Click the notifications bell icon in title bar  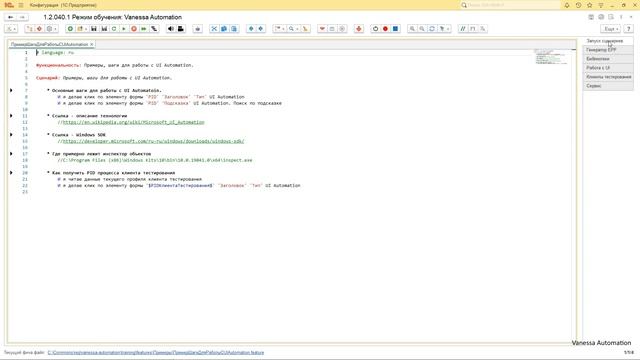coord(567,5)
